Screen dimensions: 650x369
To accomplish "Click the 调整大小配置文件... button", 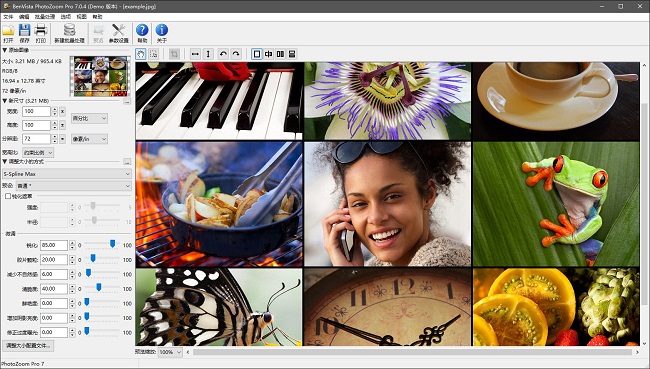I will tap(28, 345).
